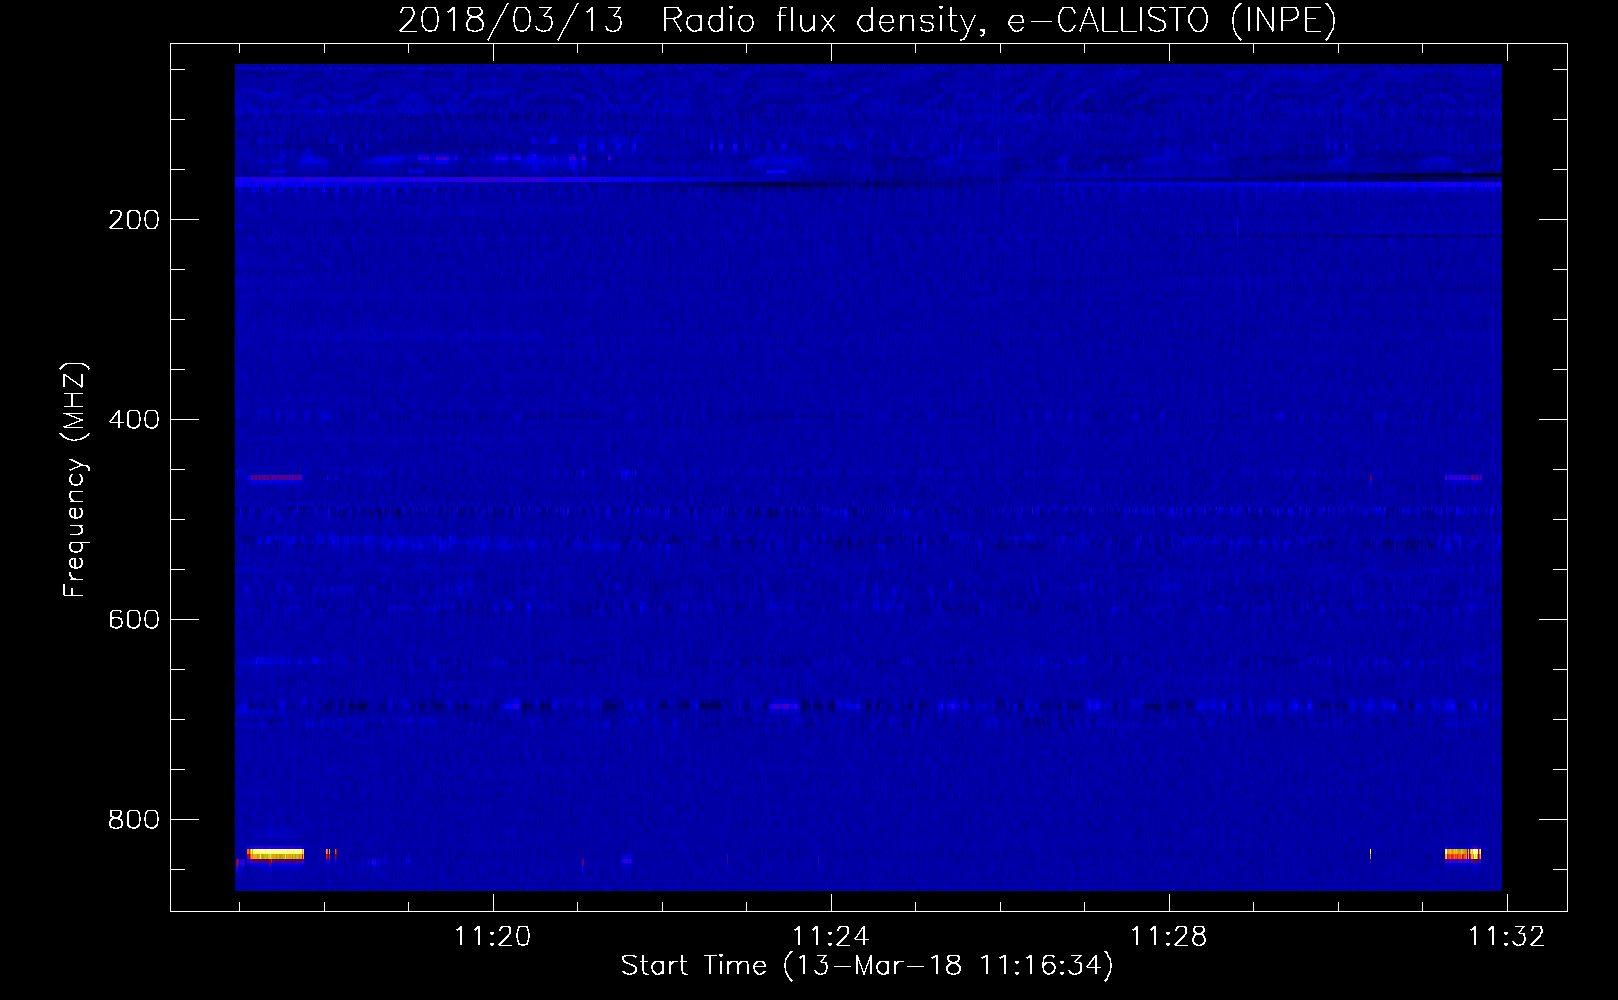This screenshot has height=1000, width=1618.
Task: Click the bright yellow burst at the lower left of the spectrogram
Action: (x=275, y=854)
